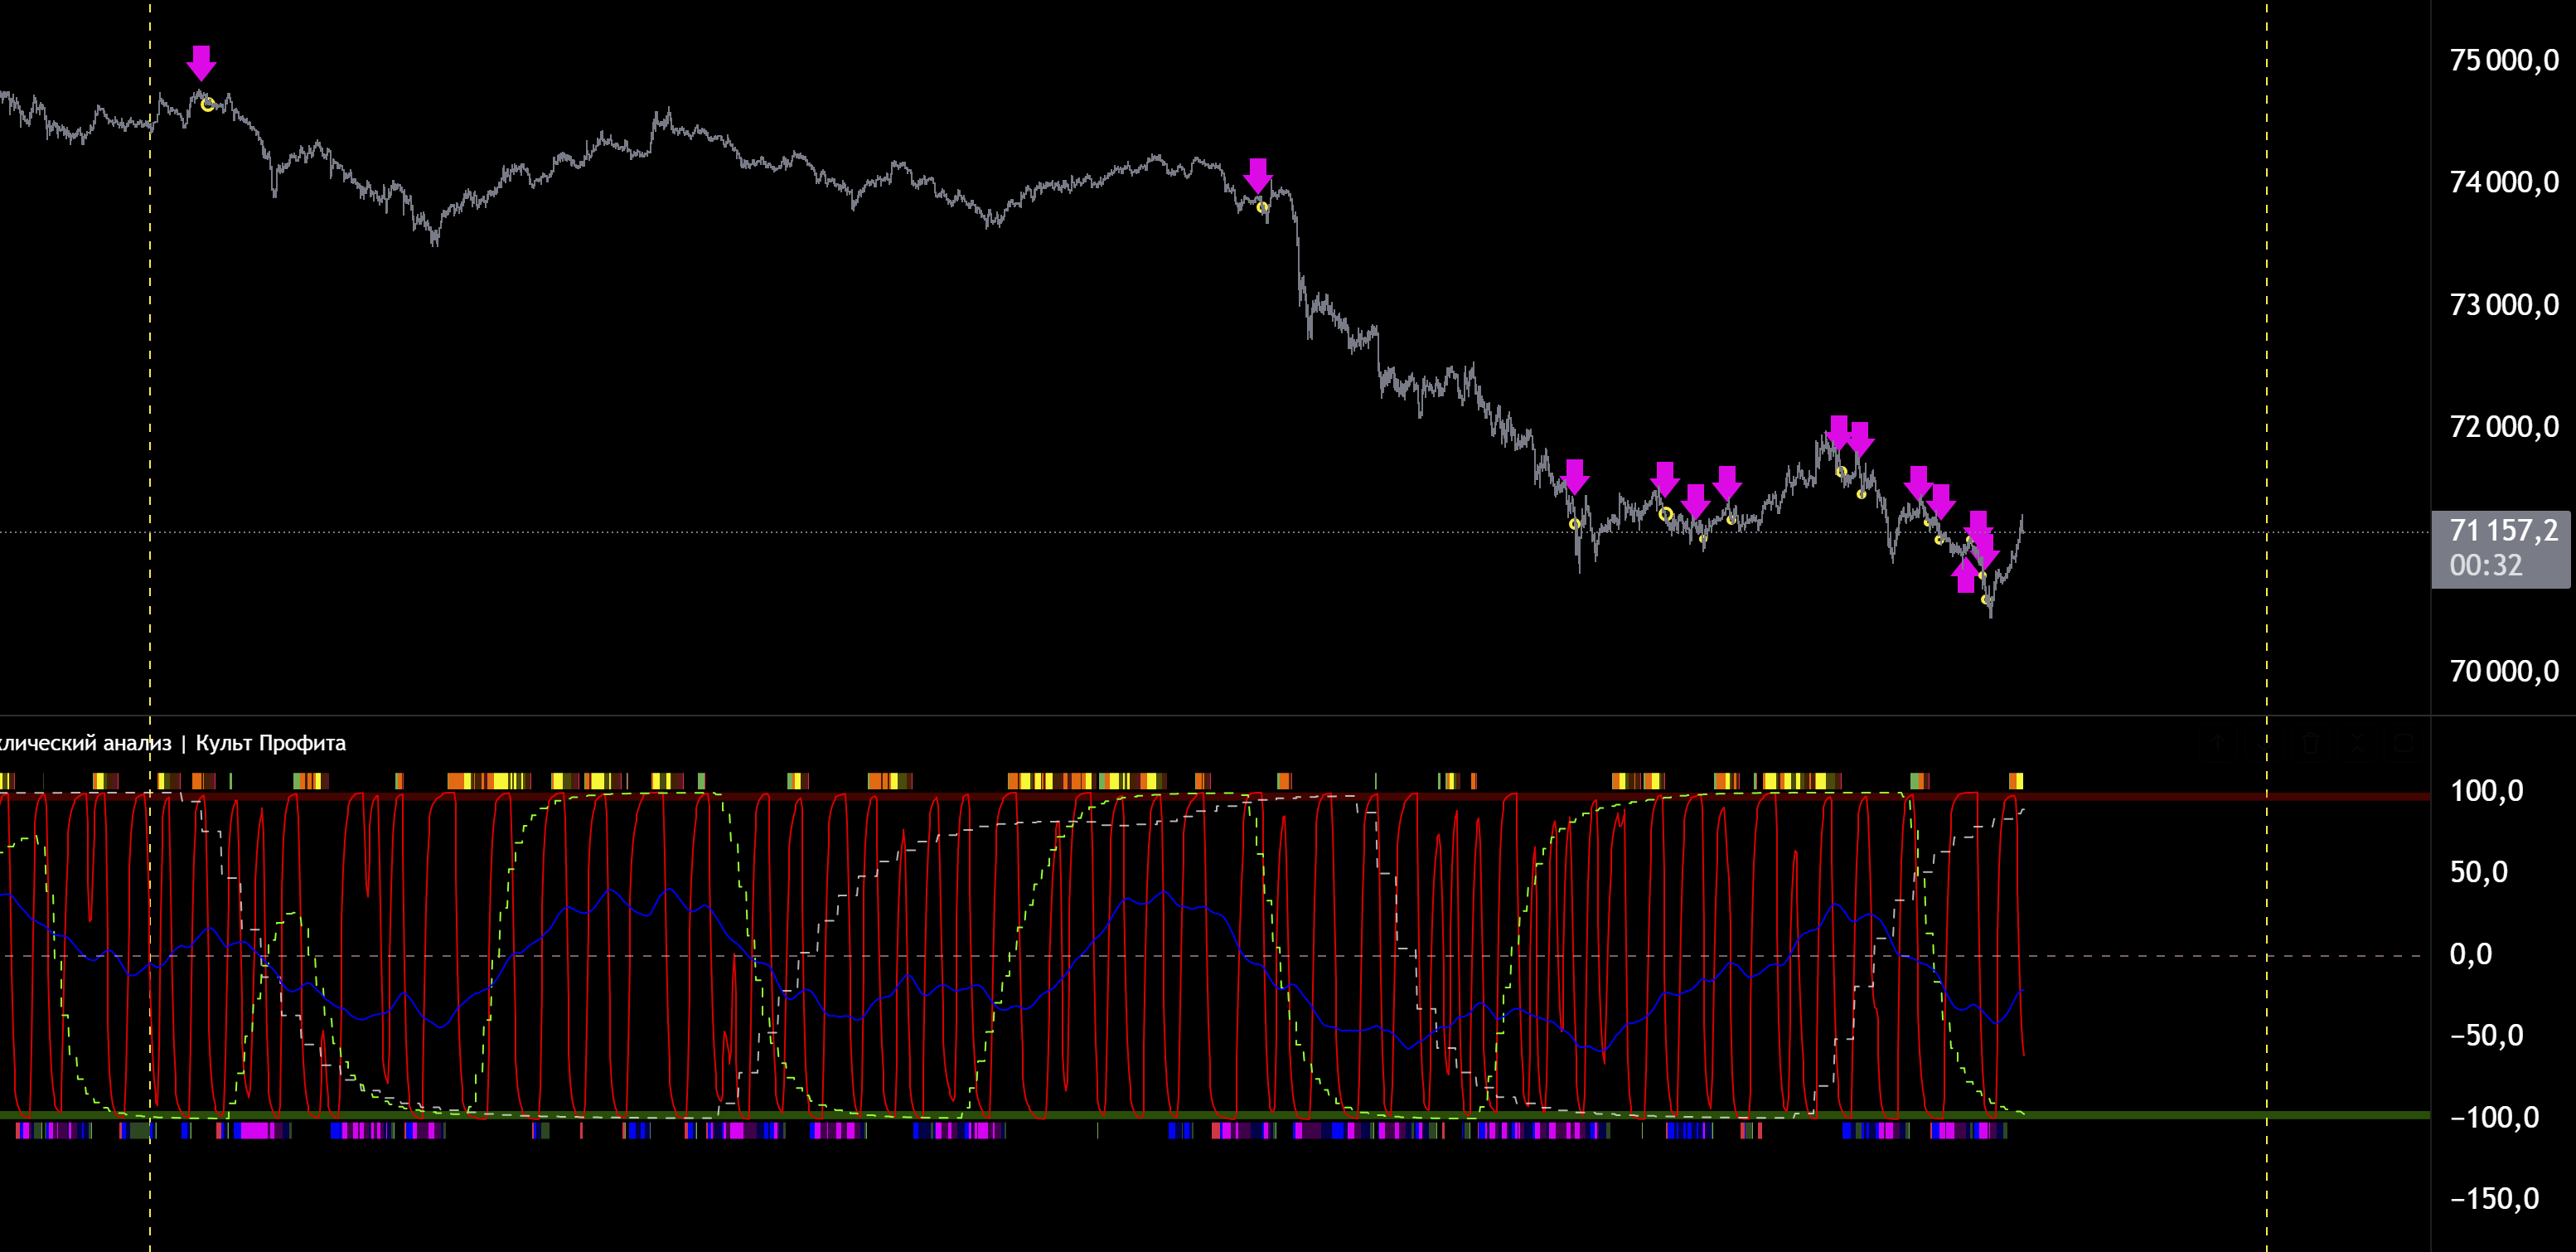Click the green oversold band at -100

click(x=2150, y=1114)
